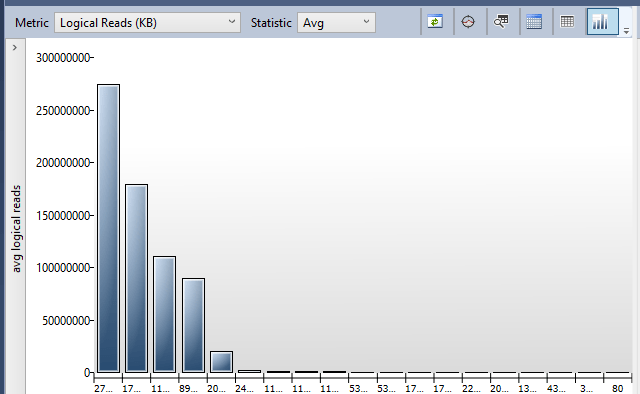Open the Metric dropdown showing Logical Reads (KB)

click(x=147, y=22)
